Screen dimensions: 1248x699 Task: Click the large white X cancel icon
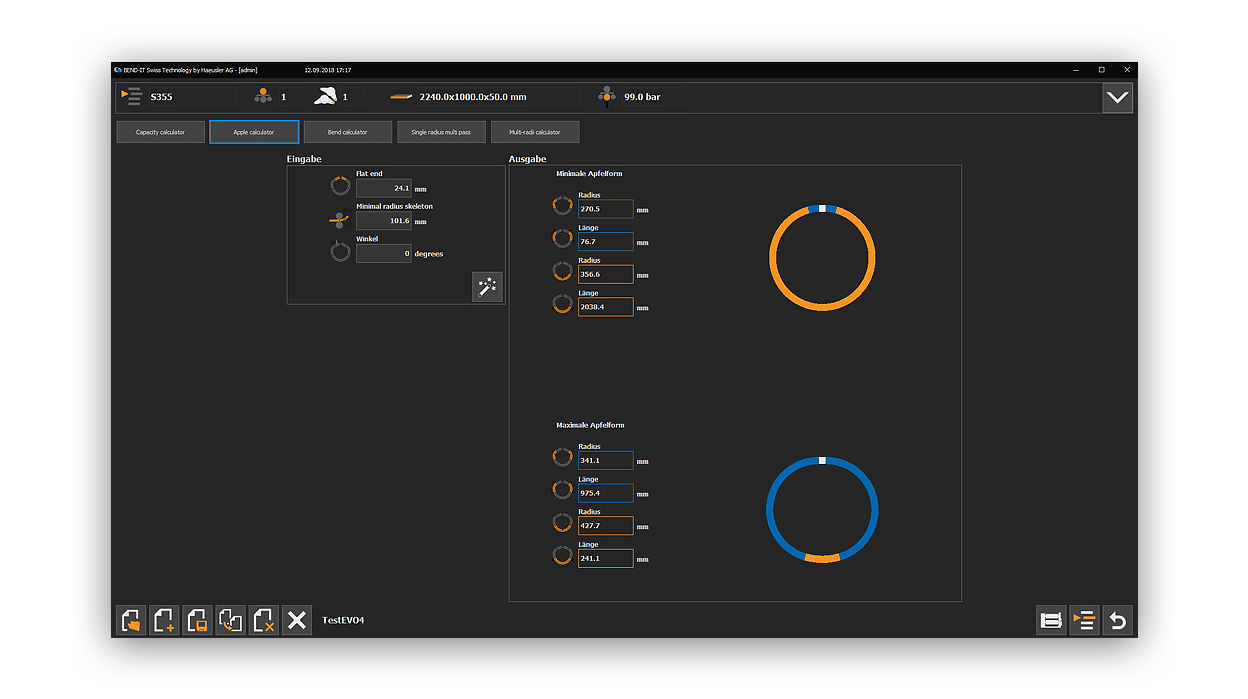point(296,621)
